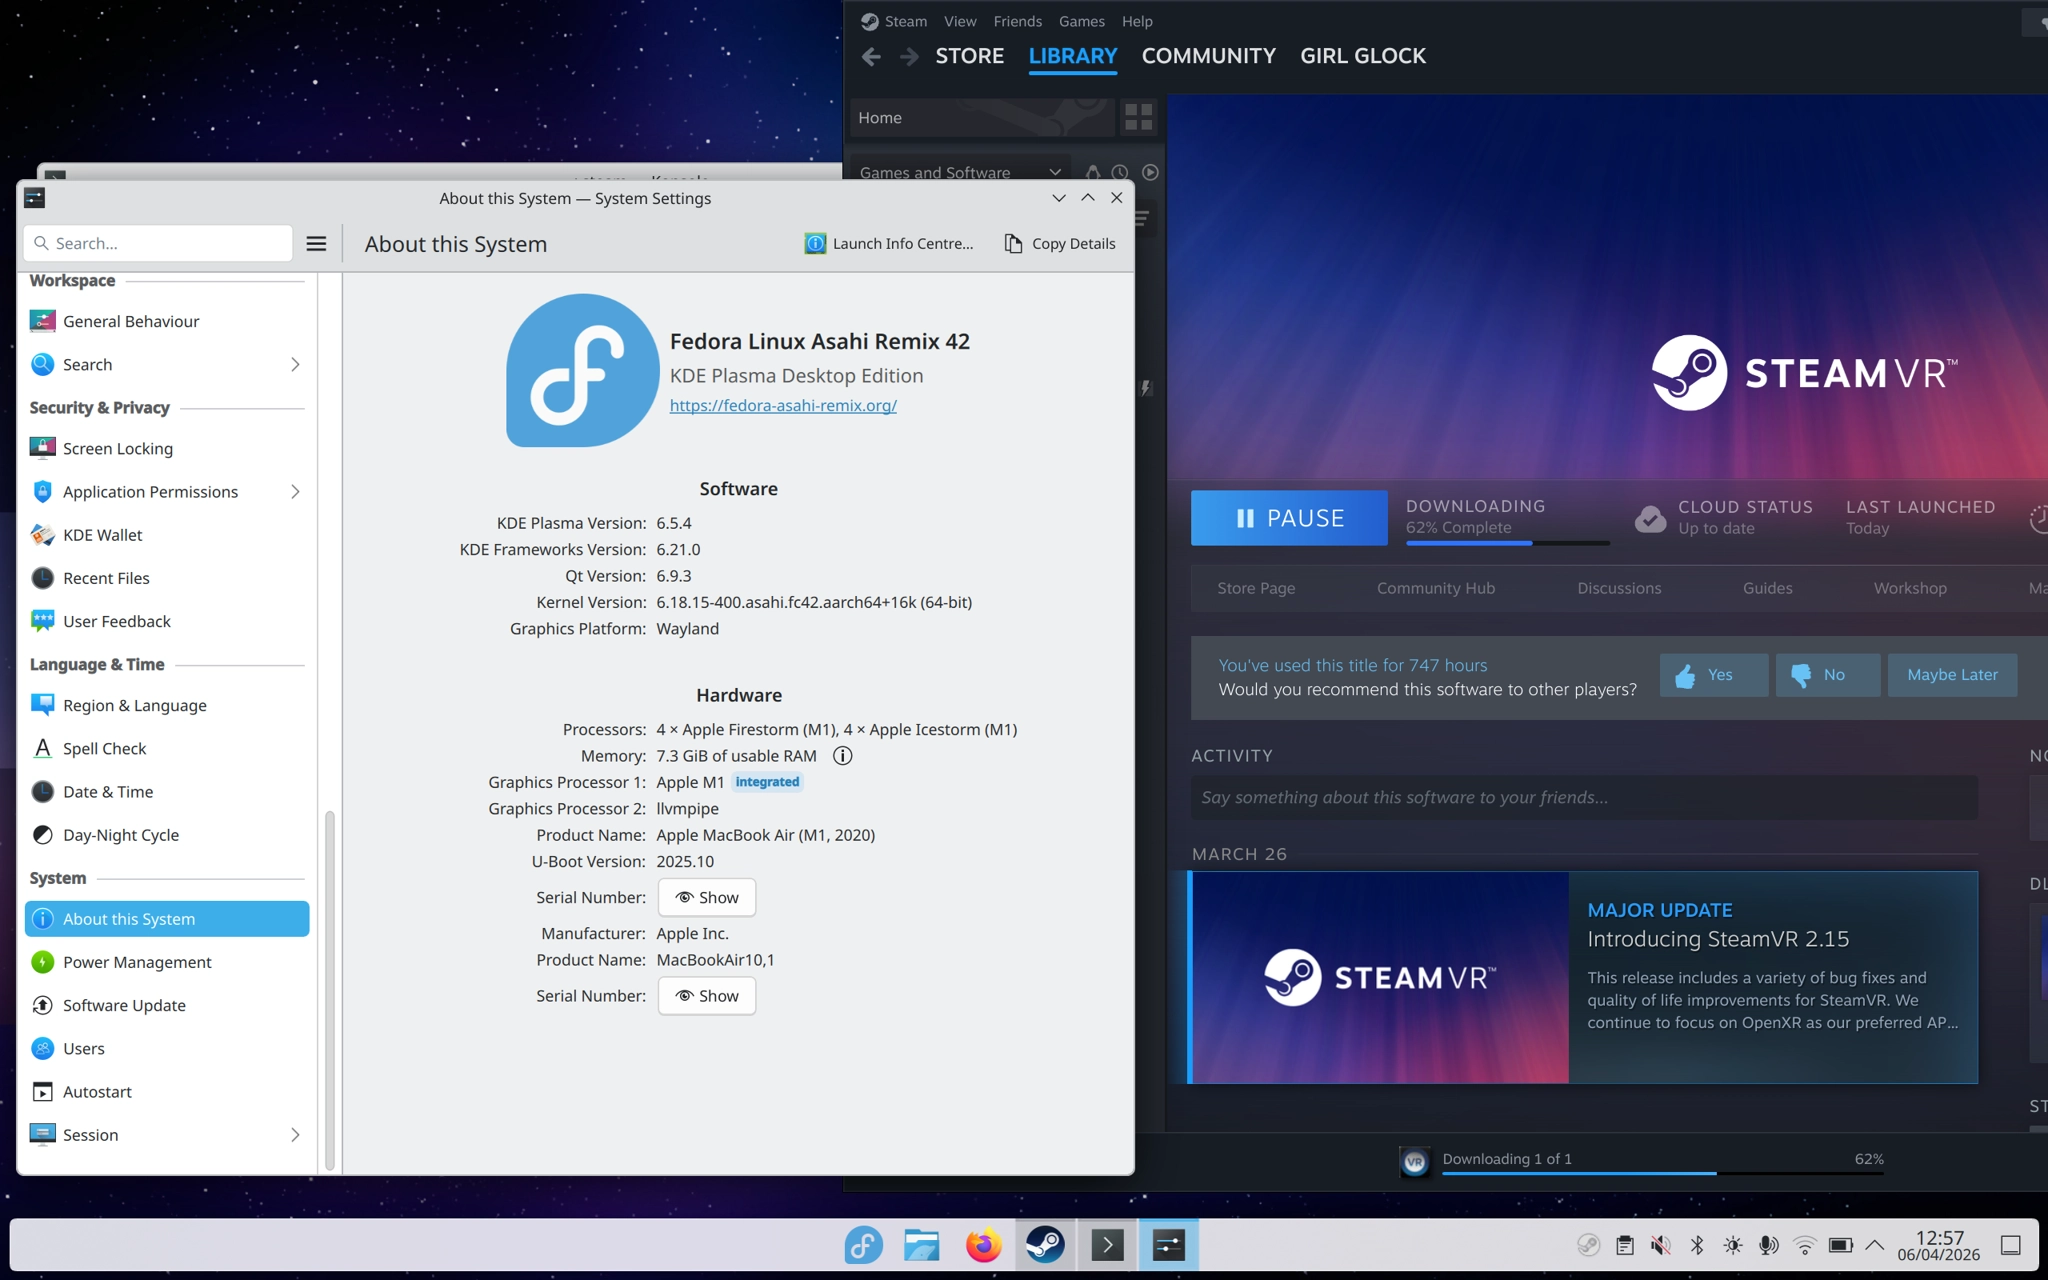The height and width of the screenshot is (1280, 2048).
Task: Open SteamVR Workshop tab
Action: point(1910,589)
